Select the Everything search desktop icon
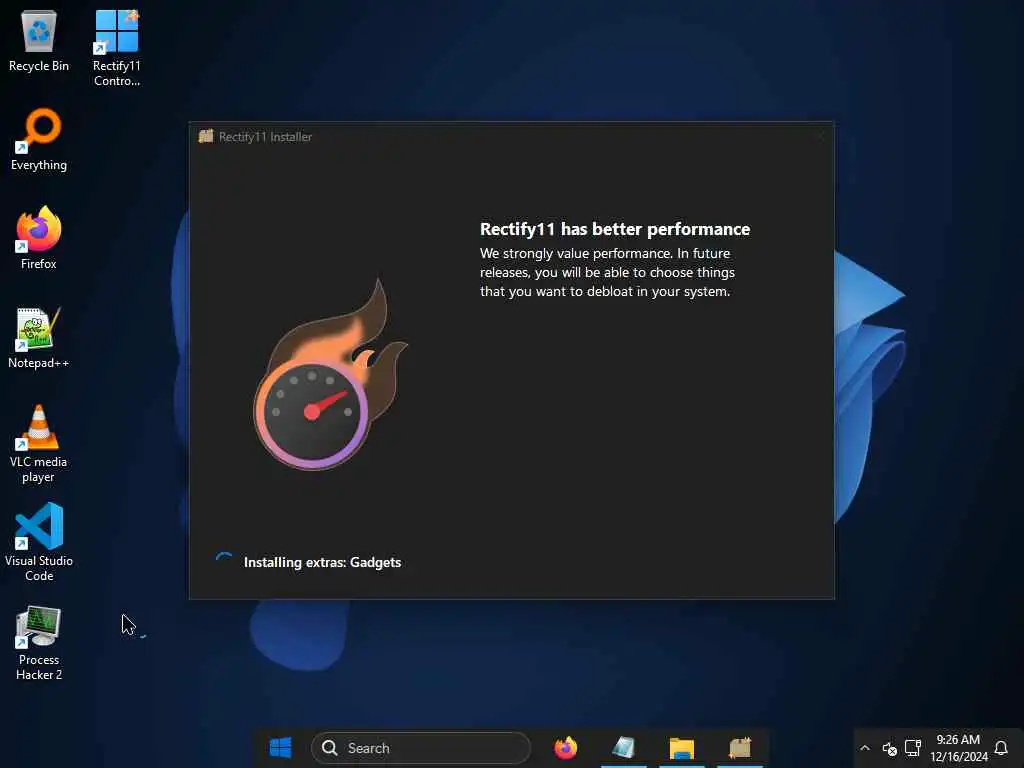Screen dimensions: 1024x768 tap(39, 140)
